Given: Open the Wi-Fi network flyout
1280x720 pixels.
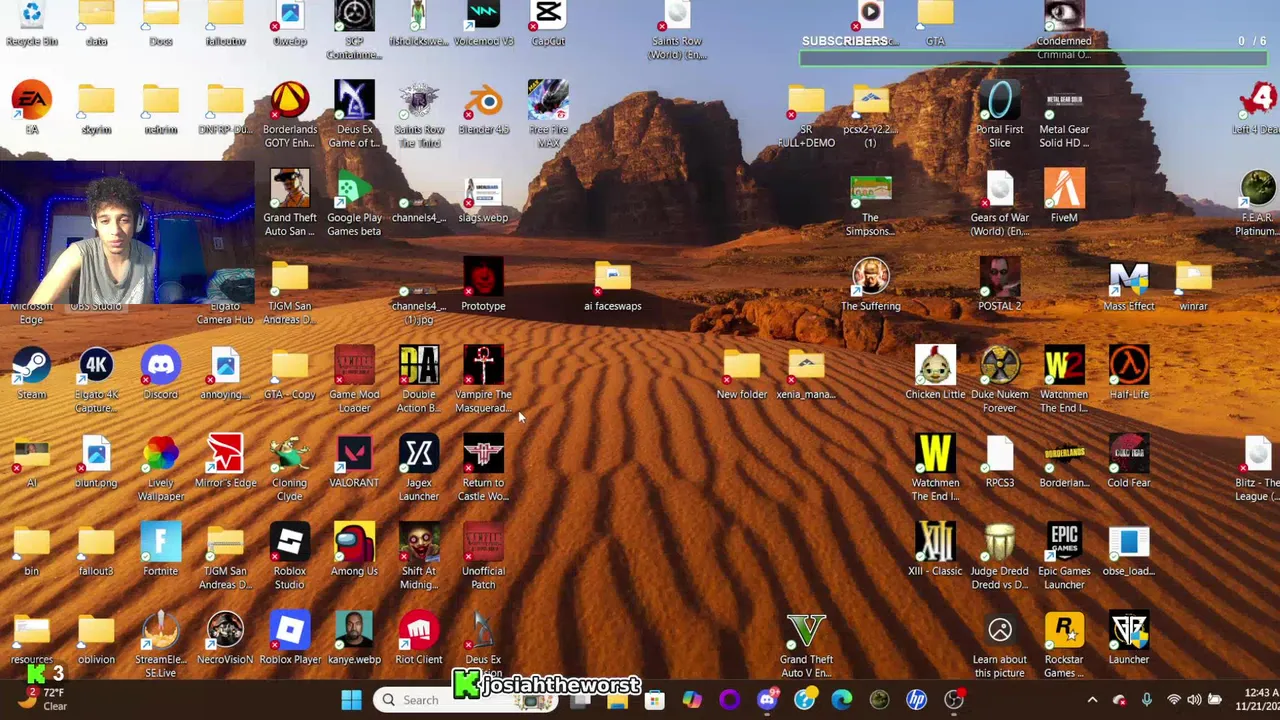Looking at the screenshot, I should coord(1175,700).
